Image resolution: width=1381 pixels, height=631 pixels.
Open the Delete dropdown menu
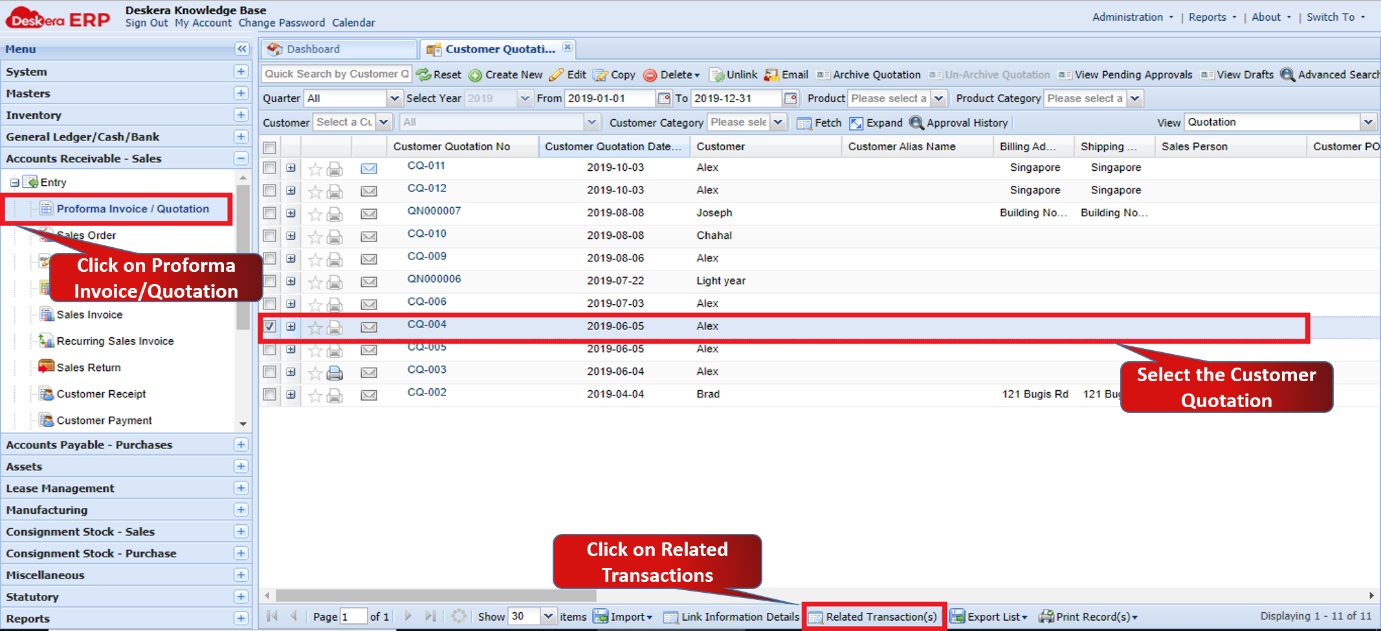[x=672, y=75]
